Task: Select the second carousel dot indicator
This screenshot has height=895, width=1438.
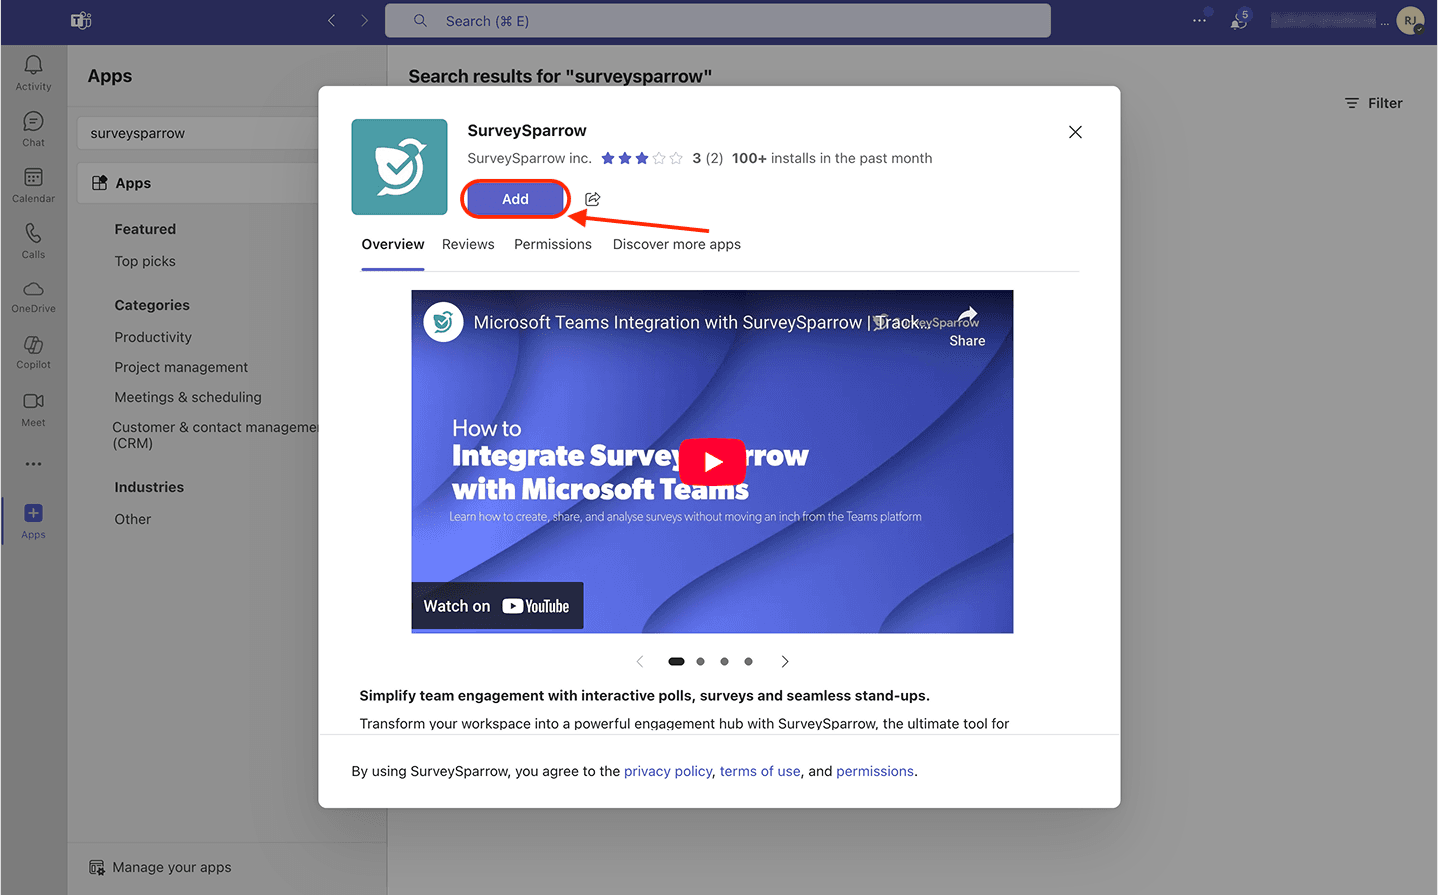Action: (700, 662)
